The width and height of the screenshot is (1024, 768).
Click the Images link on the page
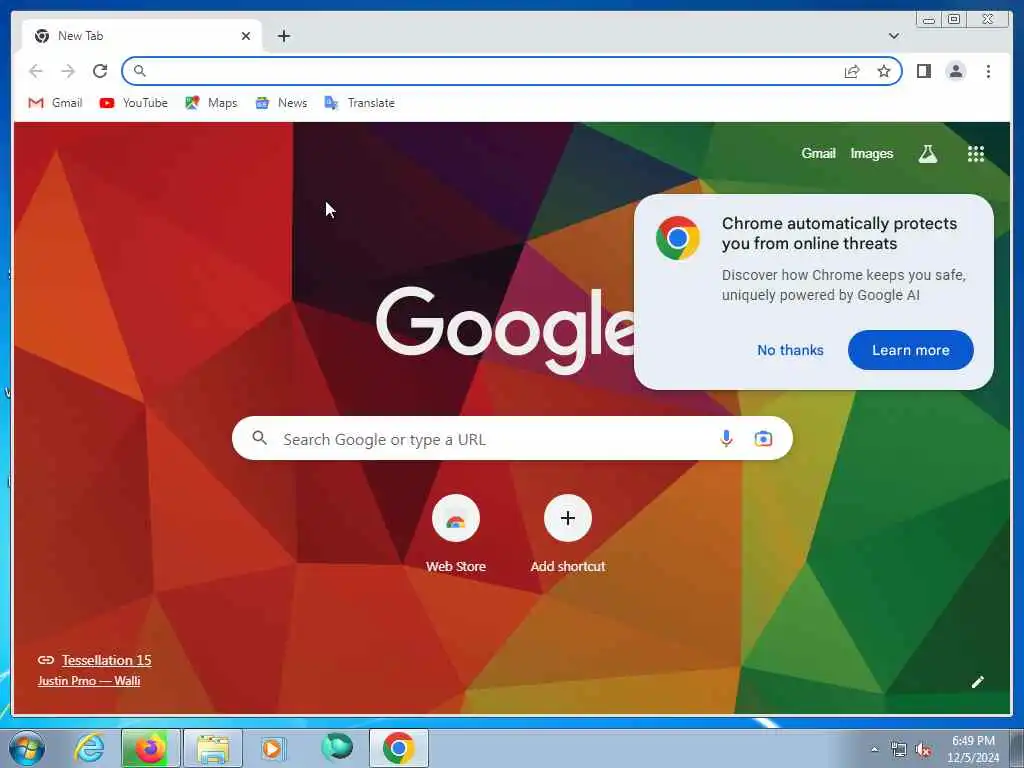tap(871, 153)
